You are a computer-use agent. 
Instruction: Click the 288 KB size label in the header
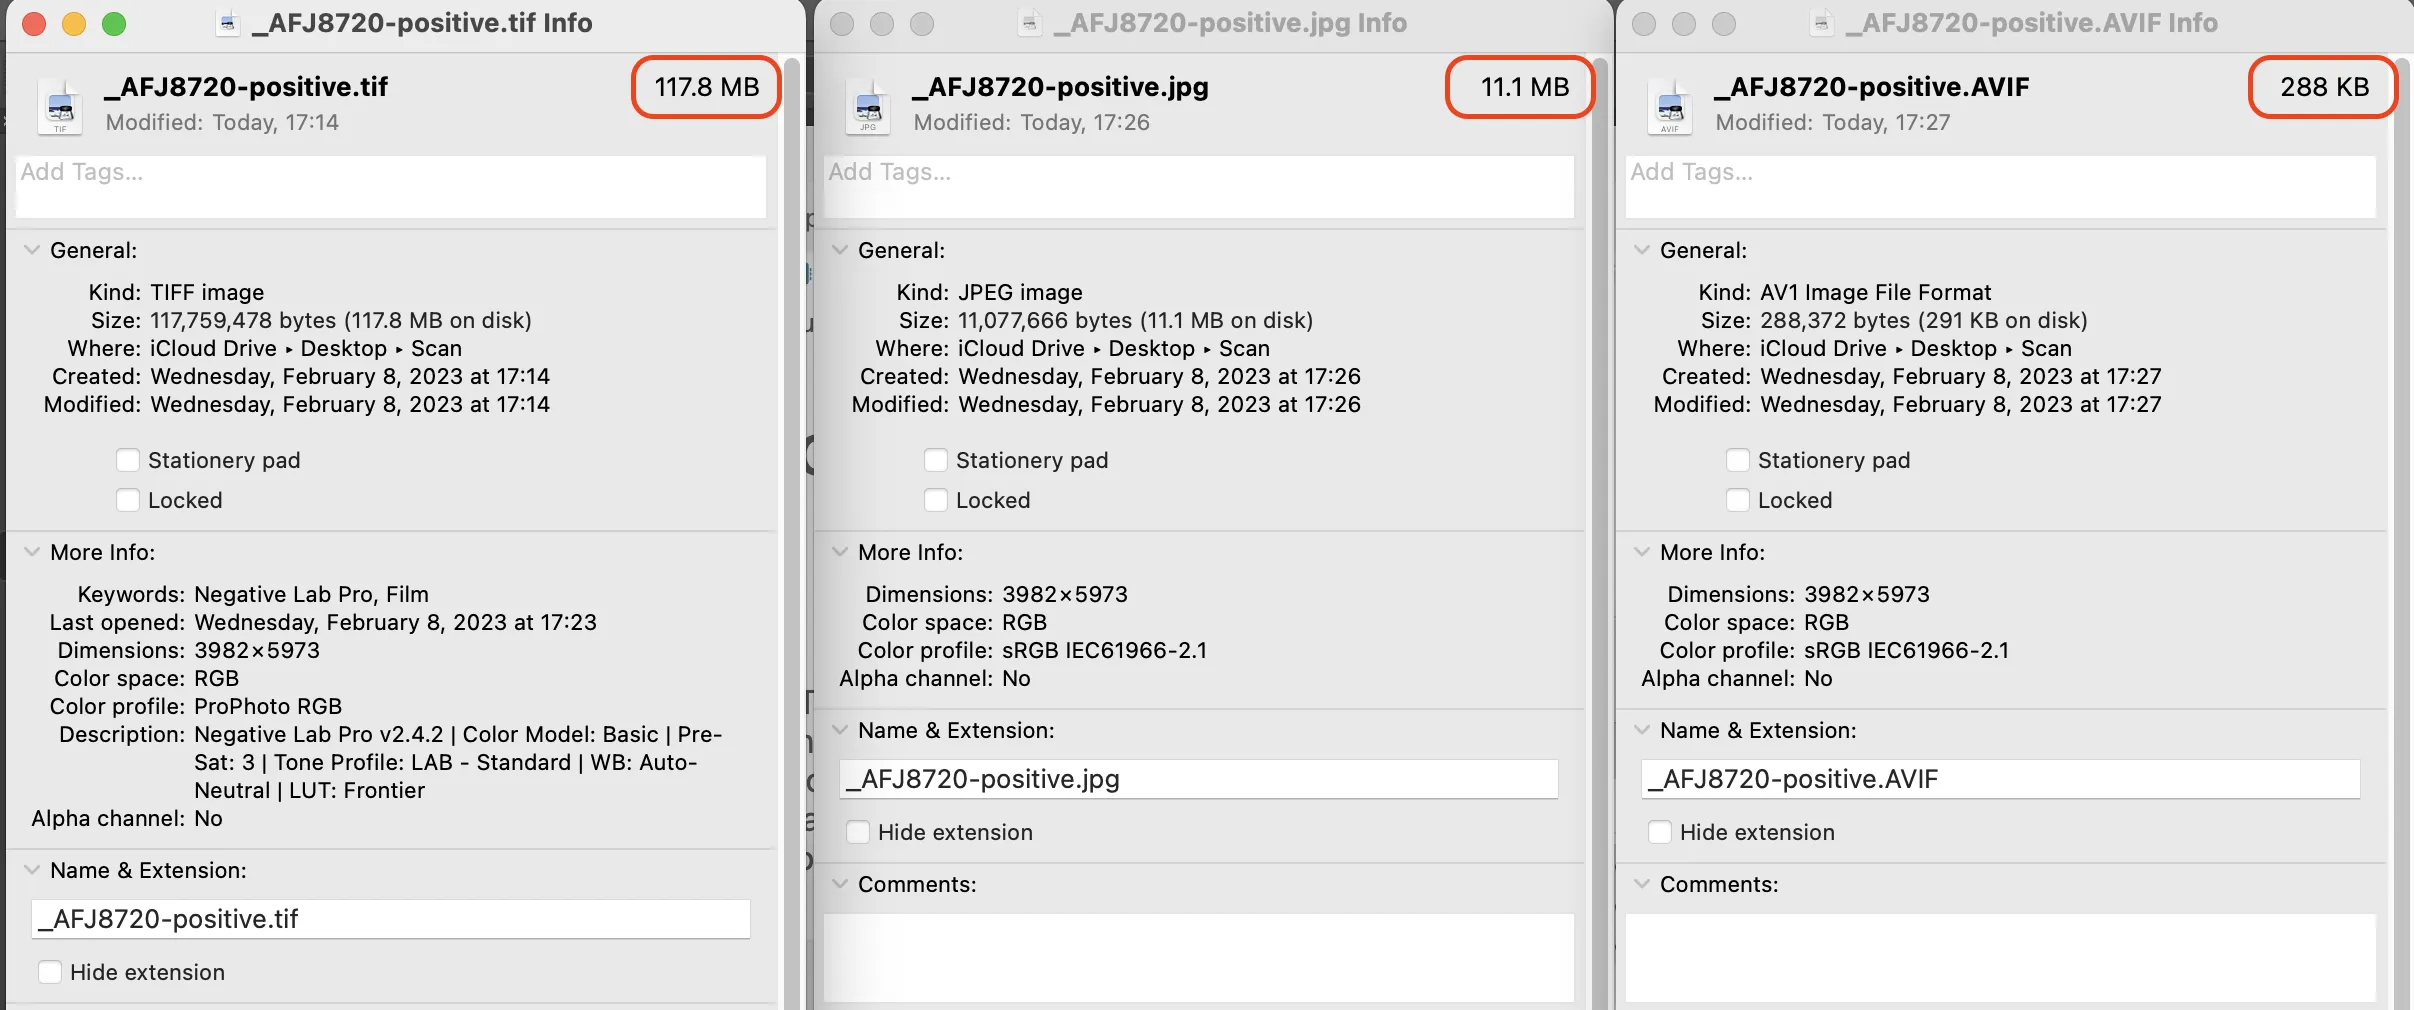2325,87
